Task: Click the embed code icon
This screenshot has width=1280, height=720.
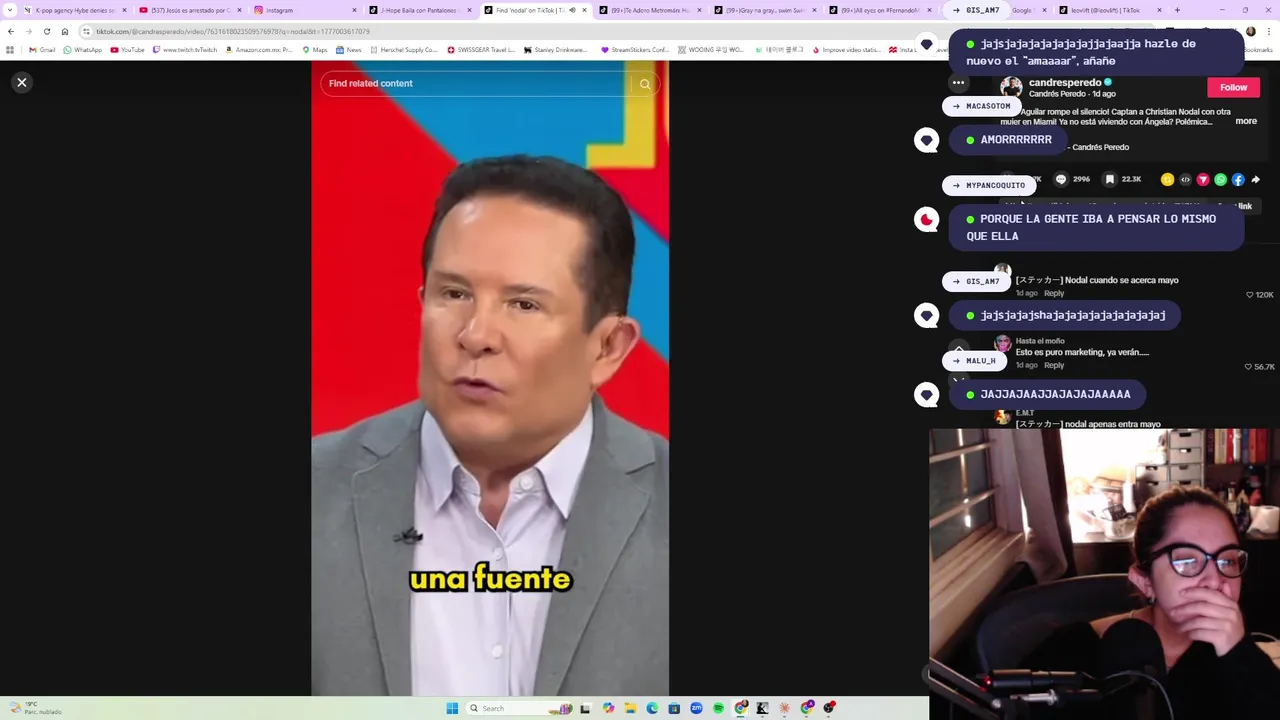Action: click(1185, 180)
